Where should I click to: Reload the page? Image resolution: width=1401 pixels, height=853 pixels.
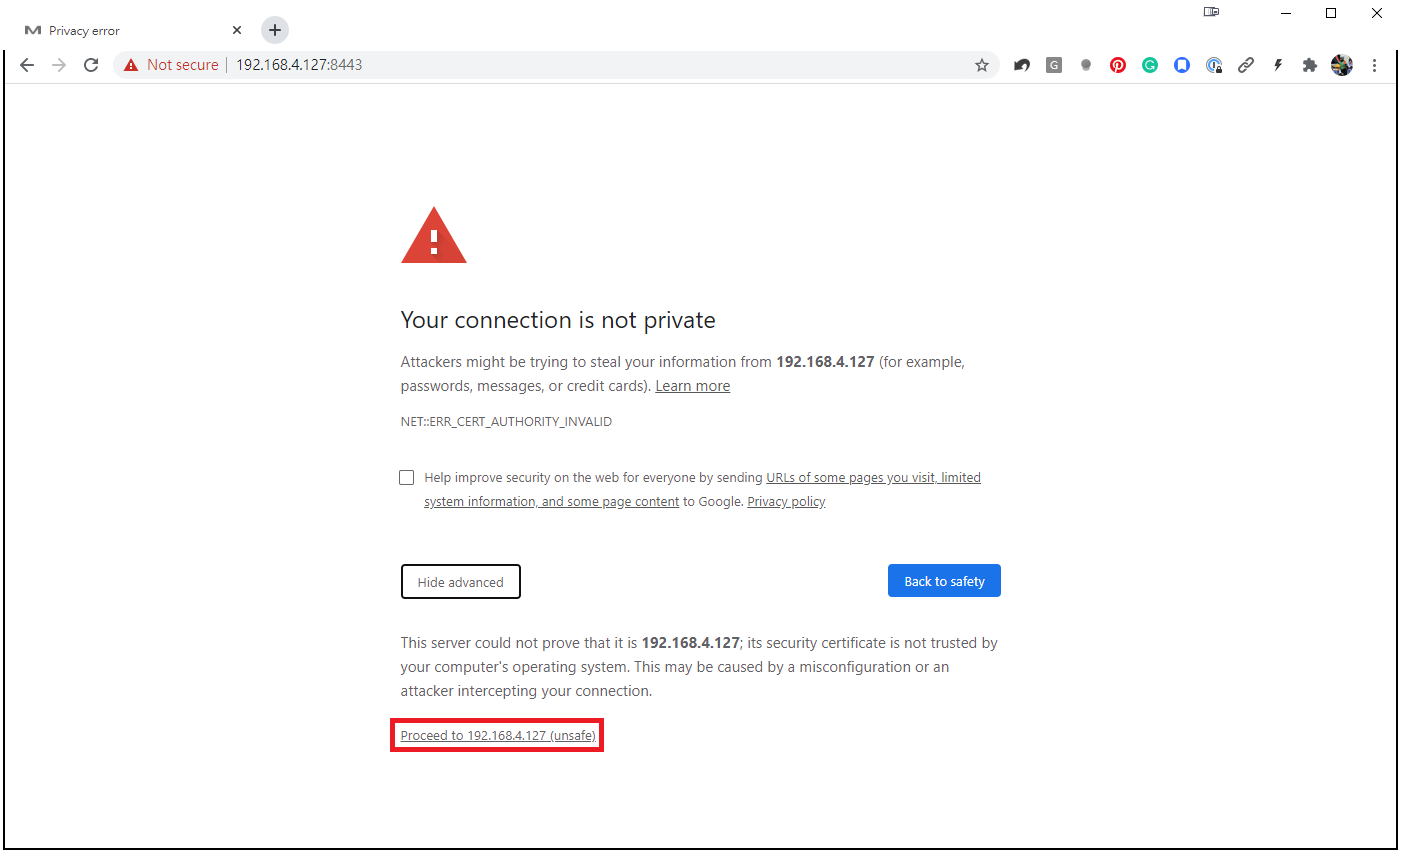pos(91,65)
